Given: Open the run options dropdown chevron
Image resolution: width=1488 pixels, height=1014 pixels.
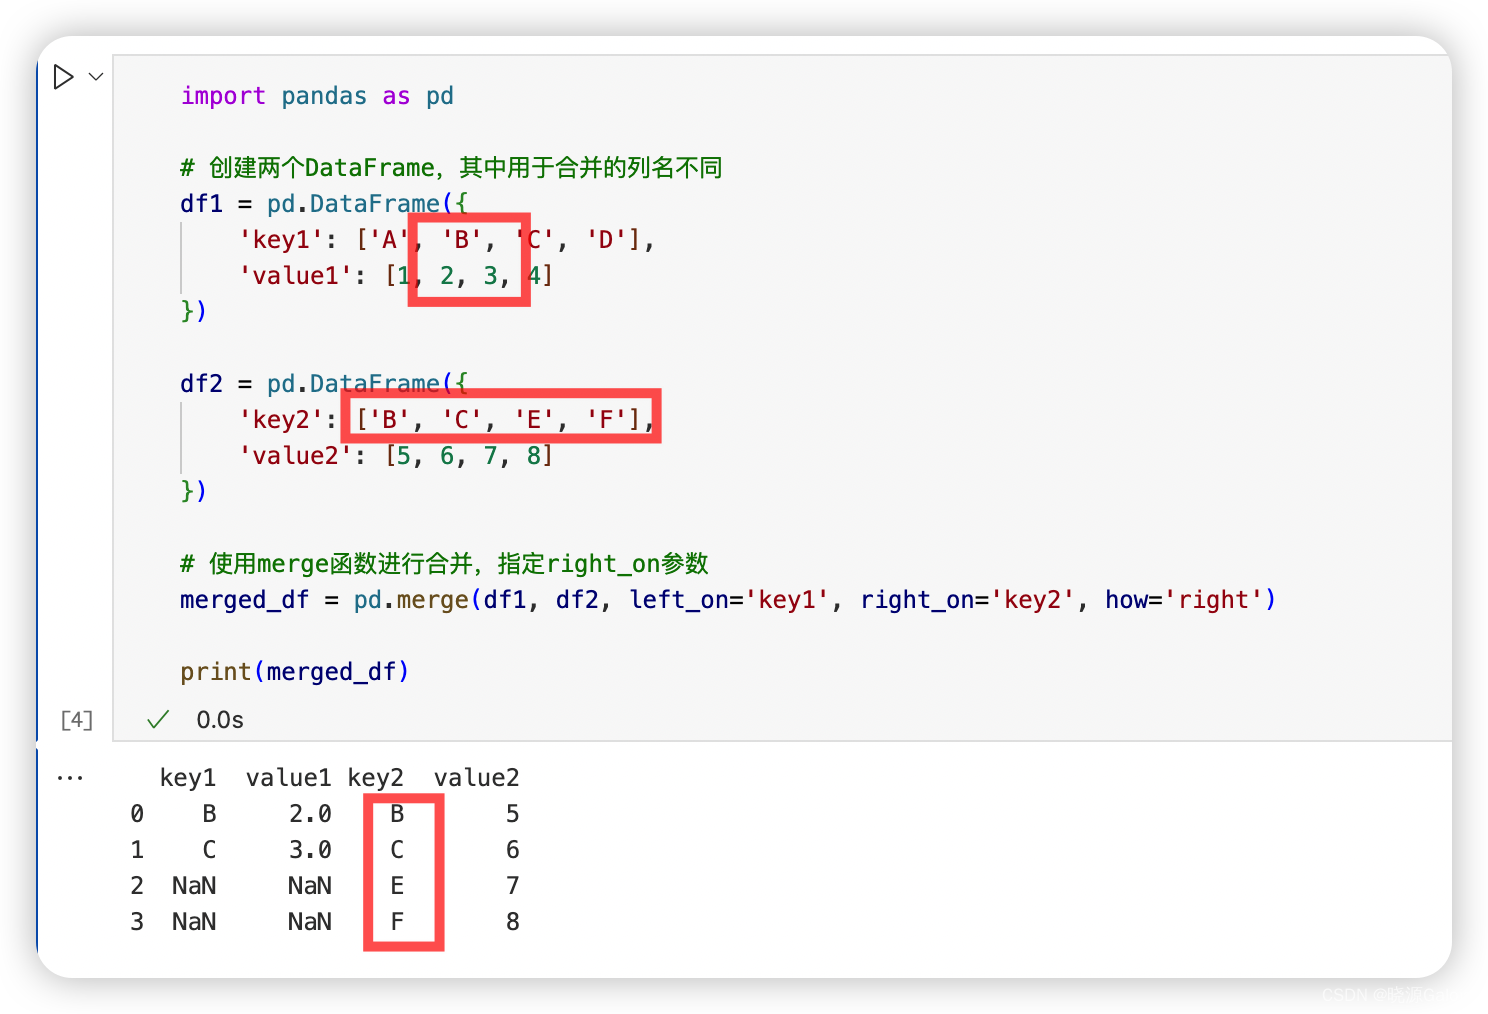Looking at the screenshot, I should tap(96, 77).
